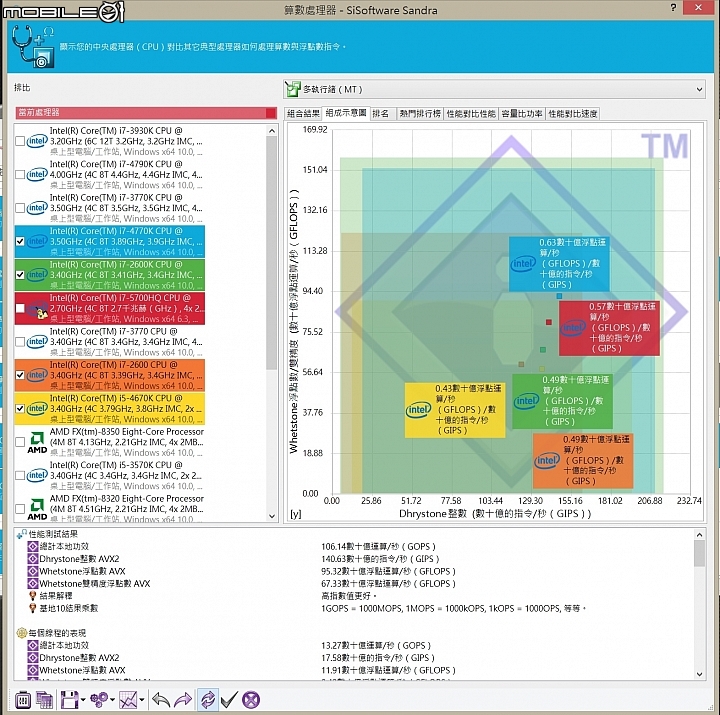Select the 組成示意圖 tab
The image size is (720, 715).
pos(346,113)
